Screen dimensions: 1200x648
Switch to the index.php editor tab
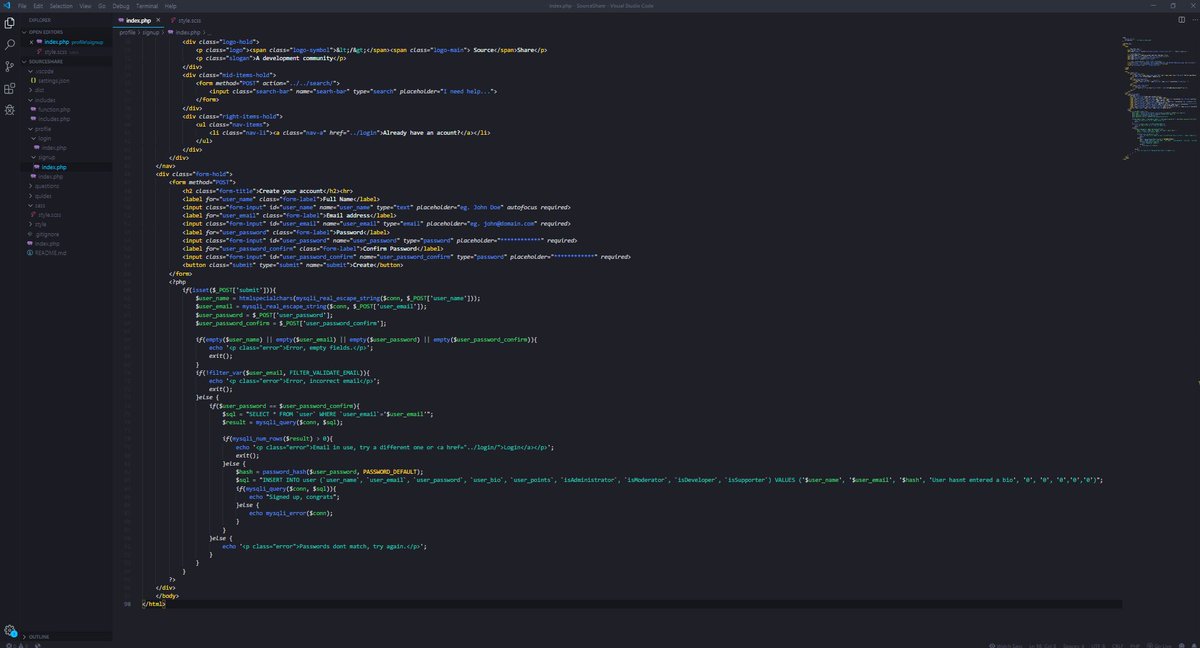[x=138, y=20]
